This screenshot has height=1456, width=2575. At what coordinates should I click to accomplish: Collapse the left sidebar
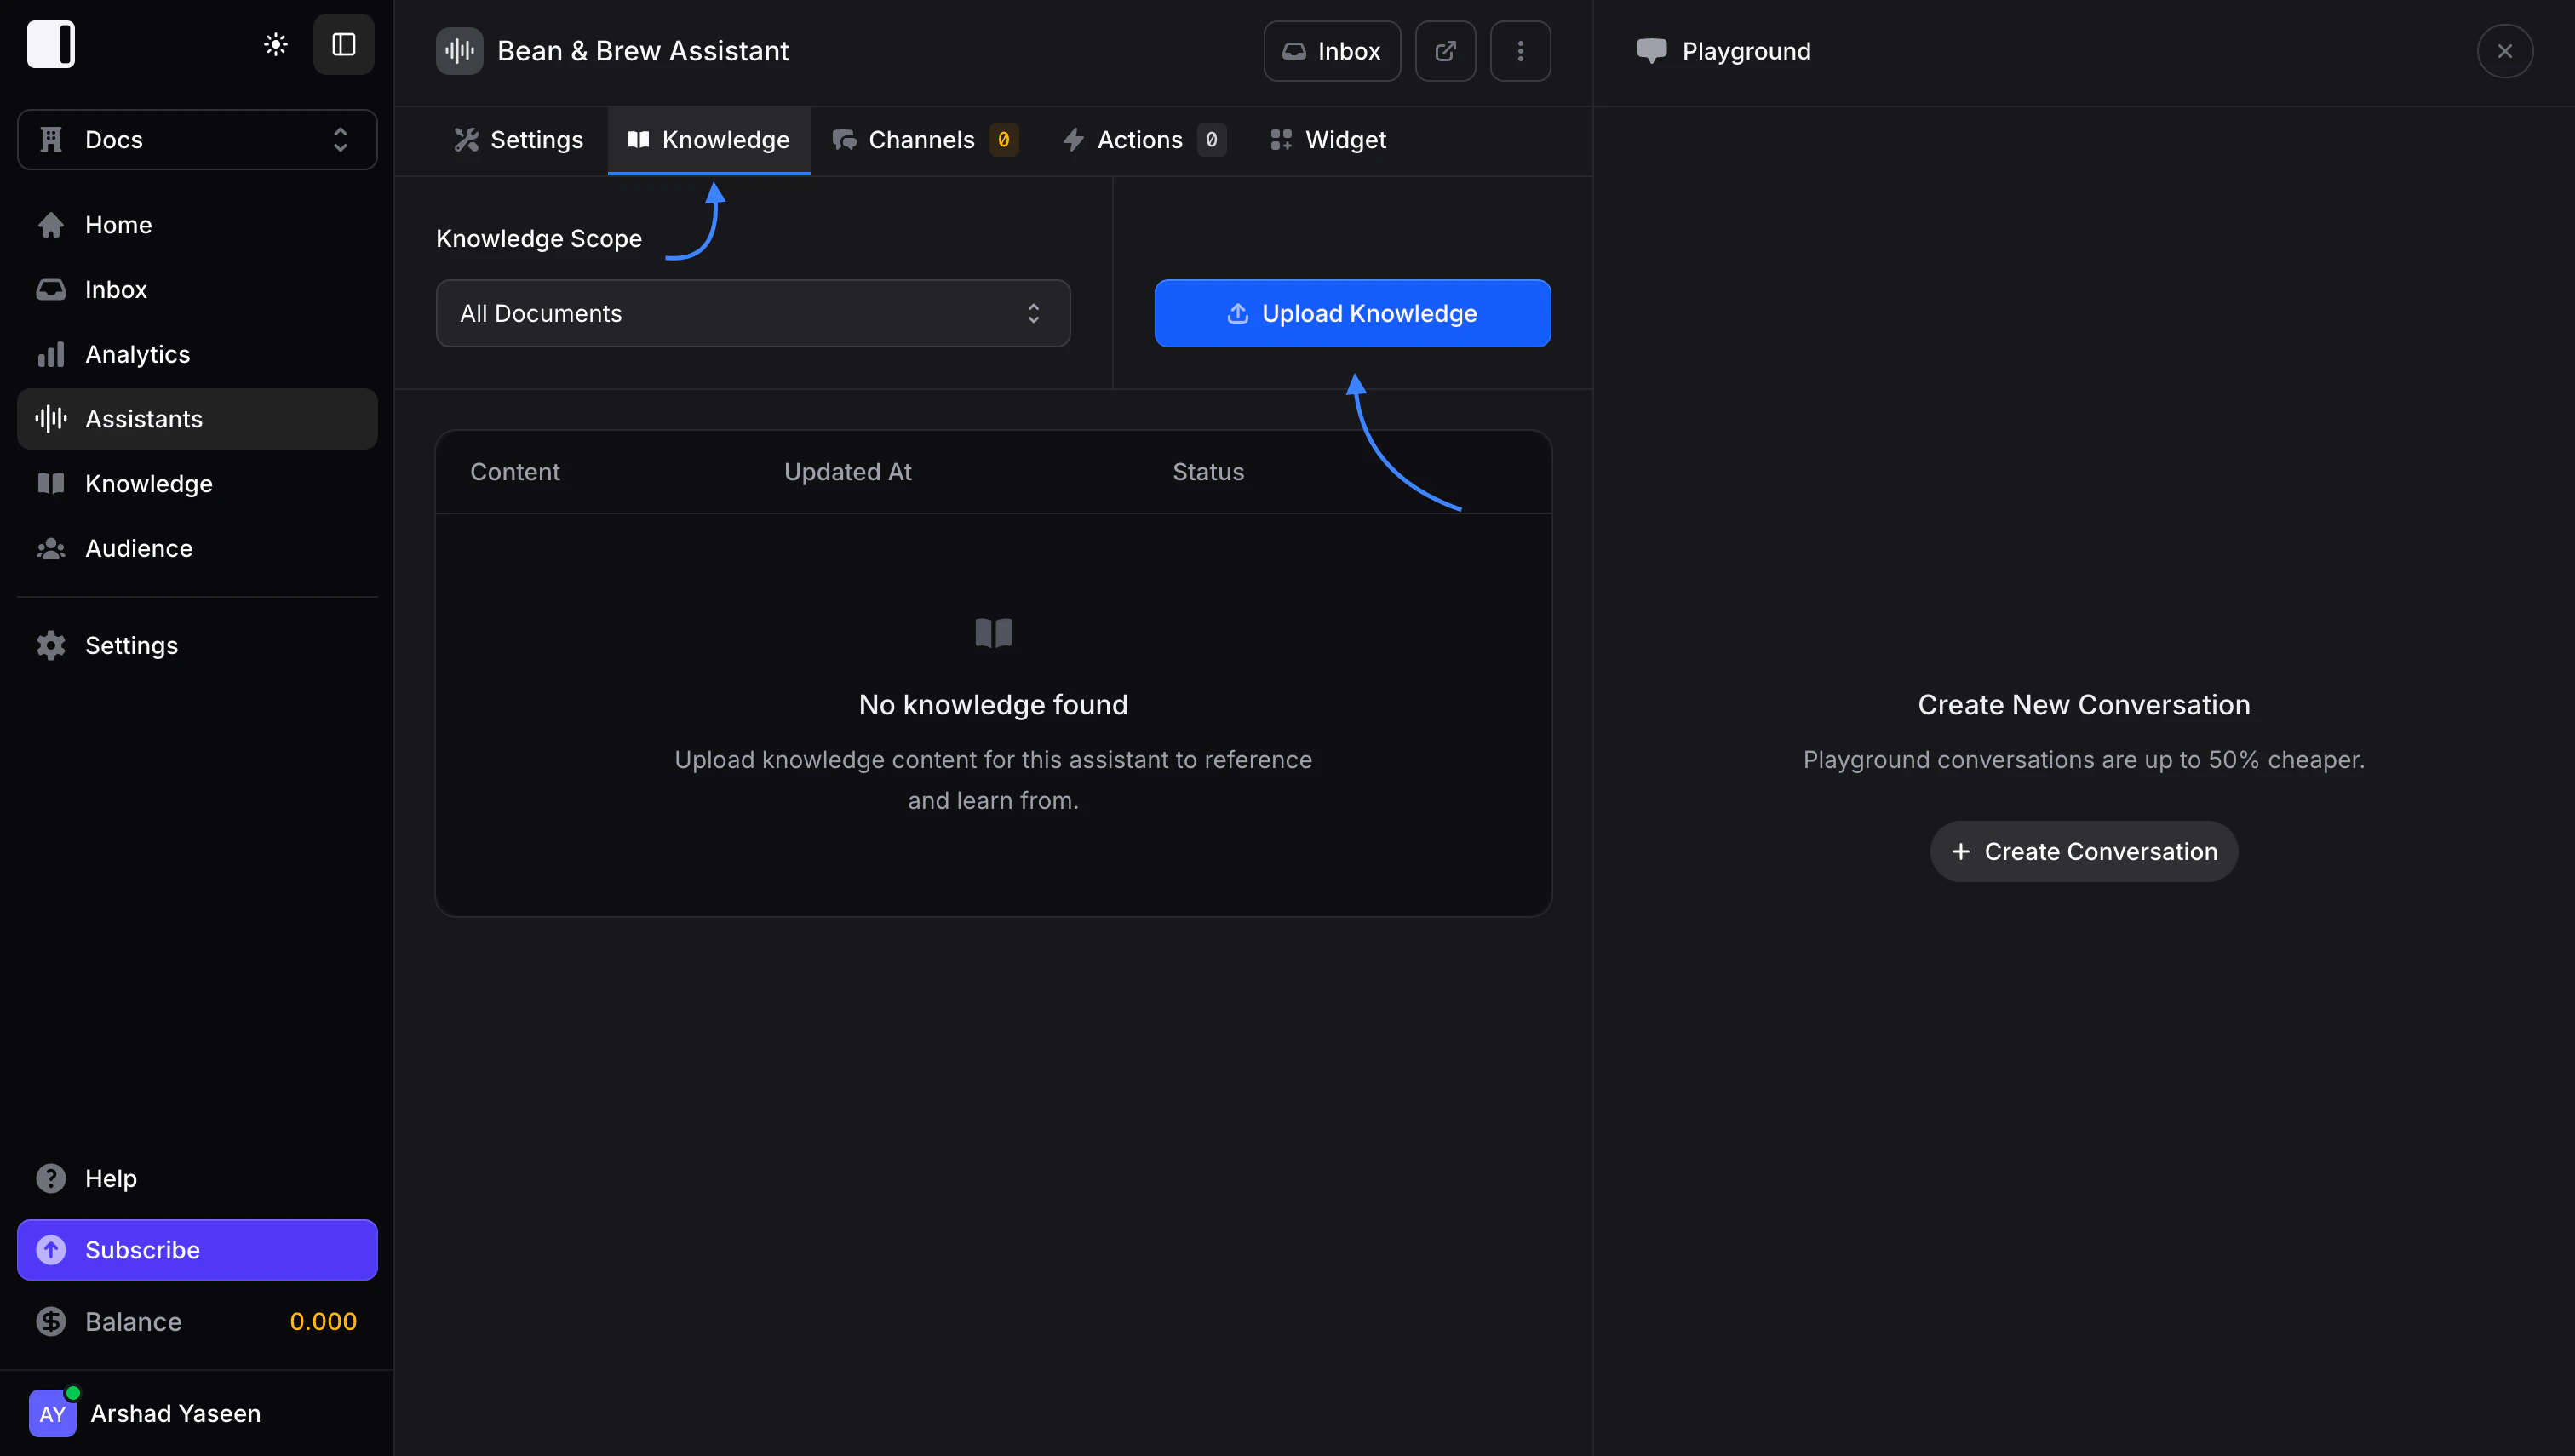[x=343, y=43]
